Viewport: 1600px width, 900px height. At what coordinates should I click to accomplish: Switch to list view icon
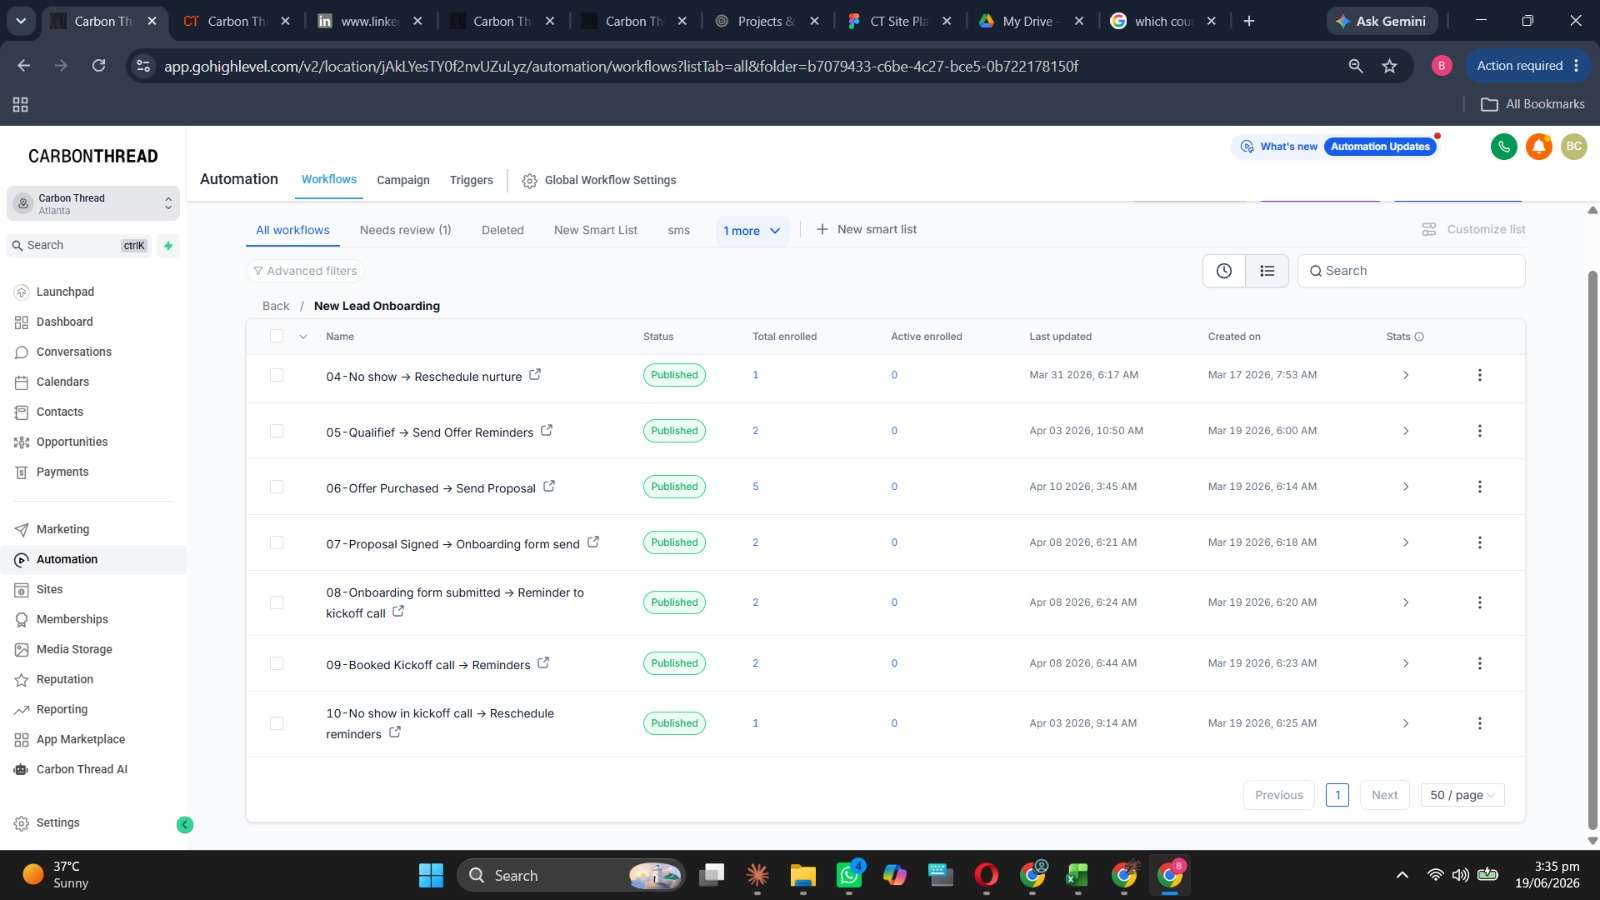[1267, 271]
